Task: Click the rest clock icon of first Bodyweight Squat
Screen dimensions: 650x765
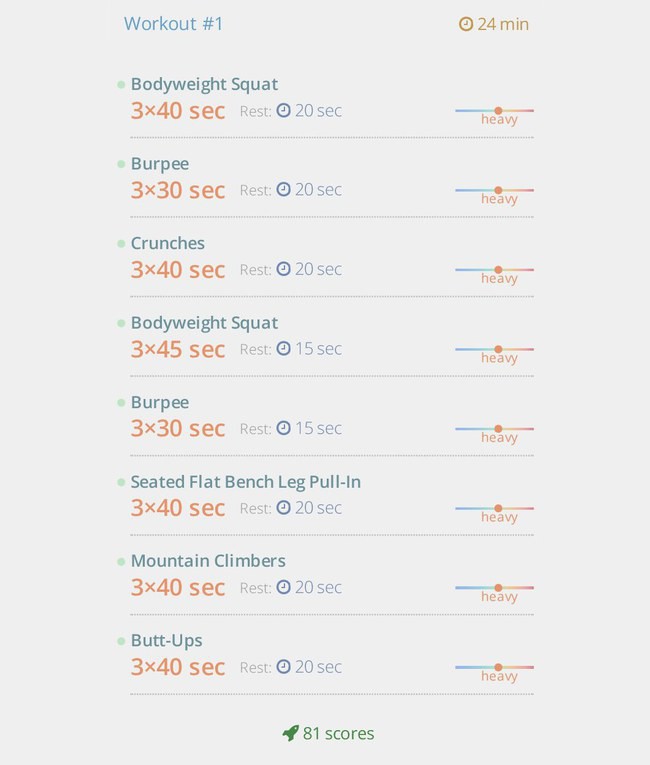Action: pyautogui.click(x=284, y=110)
